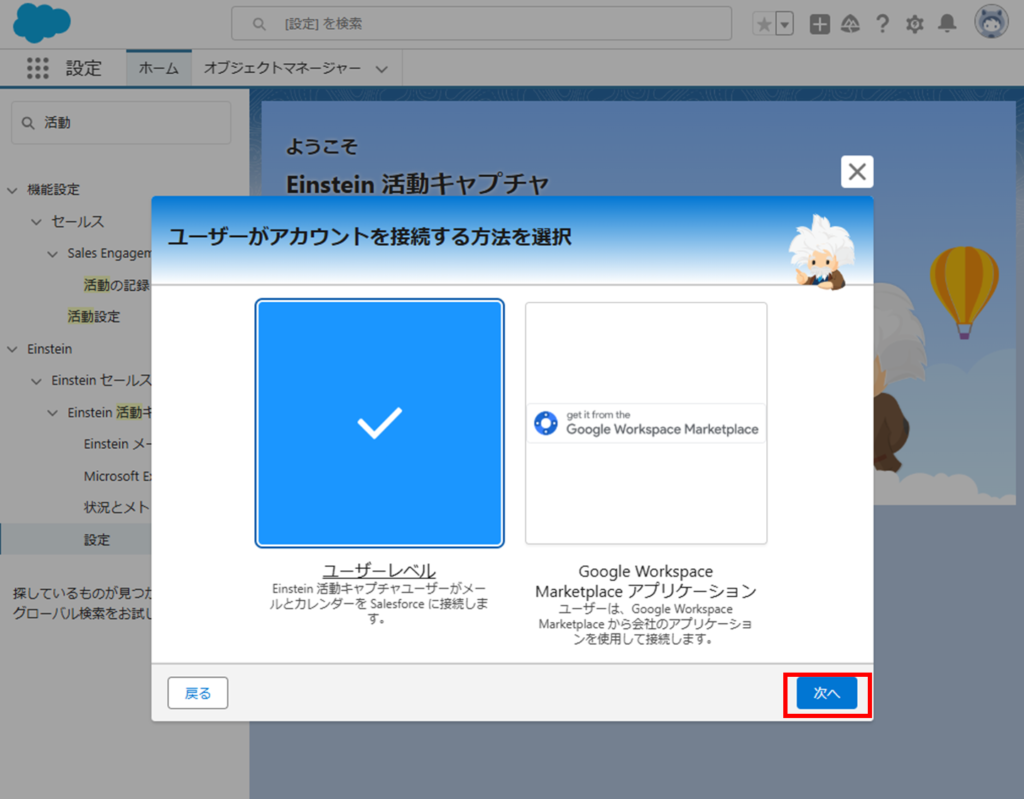This screenshot has height=799, width=1024.
Task: Open the help question mark icon
Action: coord(882,24)
